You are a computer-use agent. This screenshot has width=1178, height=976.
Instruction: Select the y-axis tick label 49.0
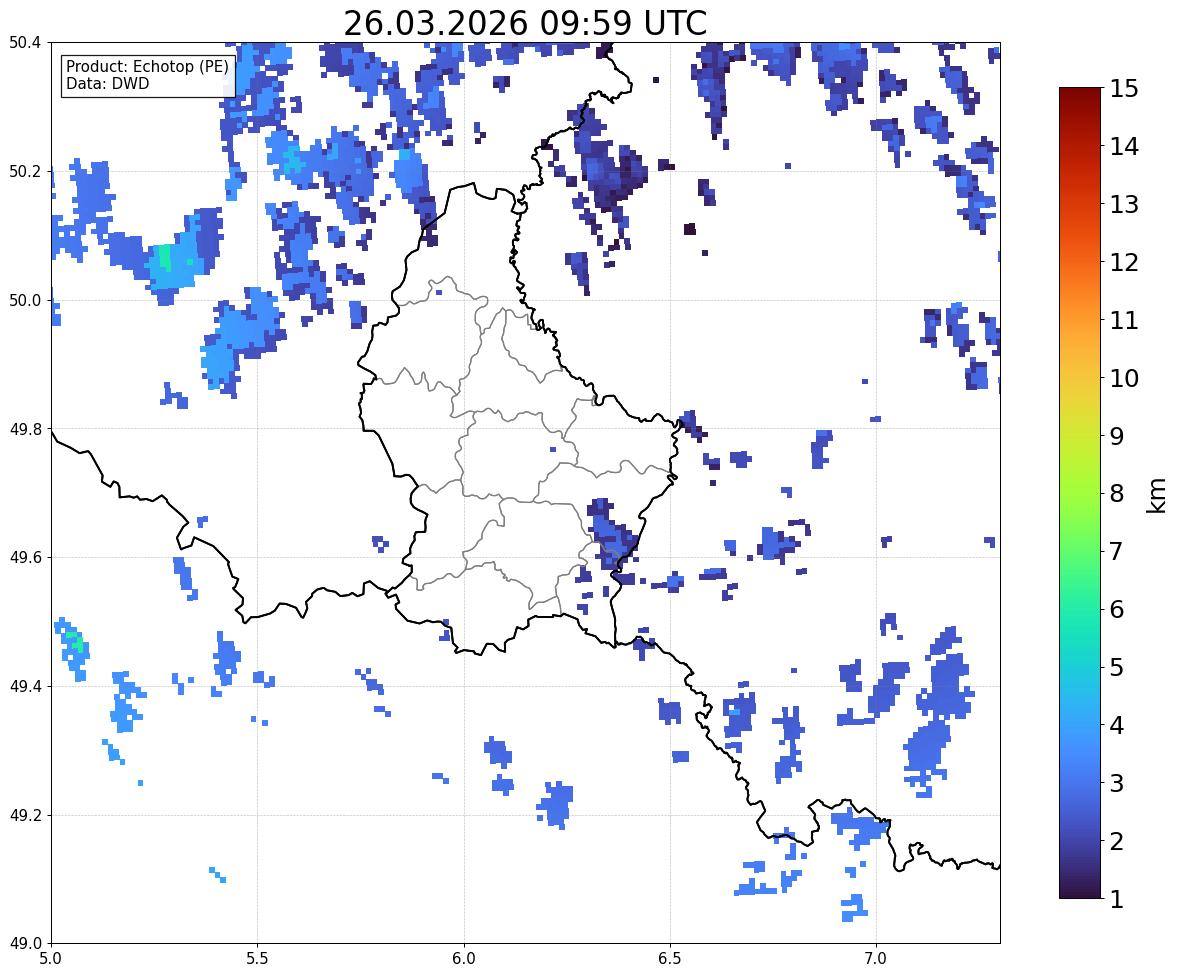25,944
